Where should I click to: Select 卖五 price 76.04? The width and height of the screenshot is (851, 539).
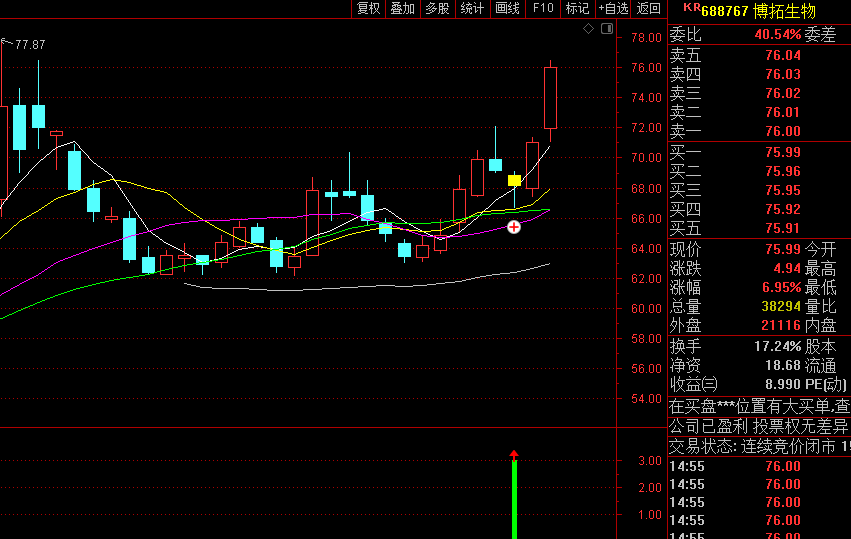coord(783,55)
